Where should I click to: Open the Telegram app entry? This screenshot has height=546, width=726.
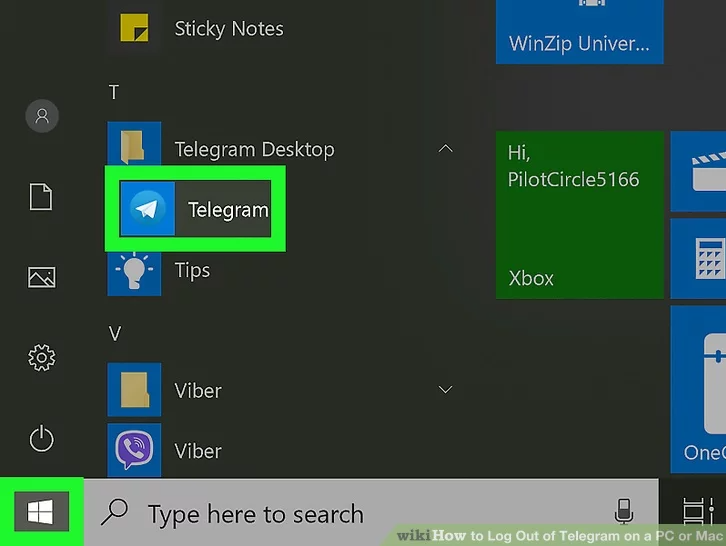pyautogui.click(x=195, y=209)
